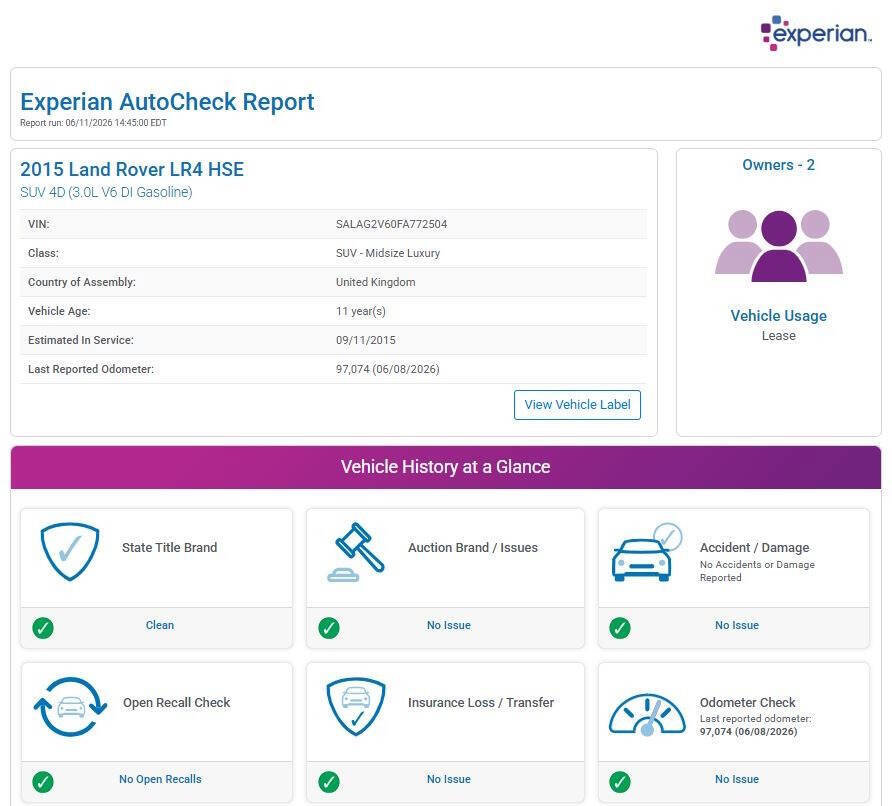Click the Auction Brand / Issues card title
The image size is (892, 806).
473,547
